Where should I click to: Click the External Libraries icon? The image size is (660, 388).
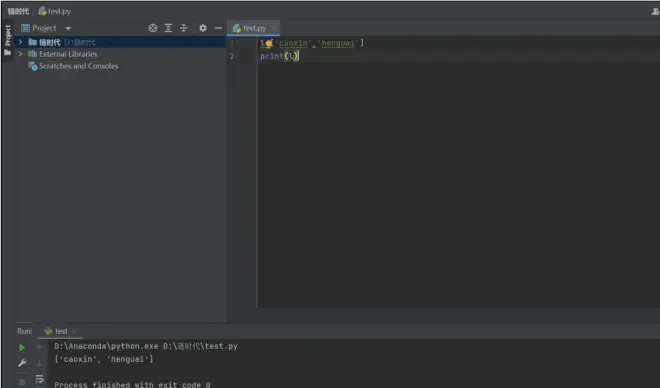click(32, 54)
